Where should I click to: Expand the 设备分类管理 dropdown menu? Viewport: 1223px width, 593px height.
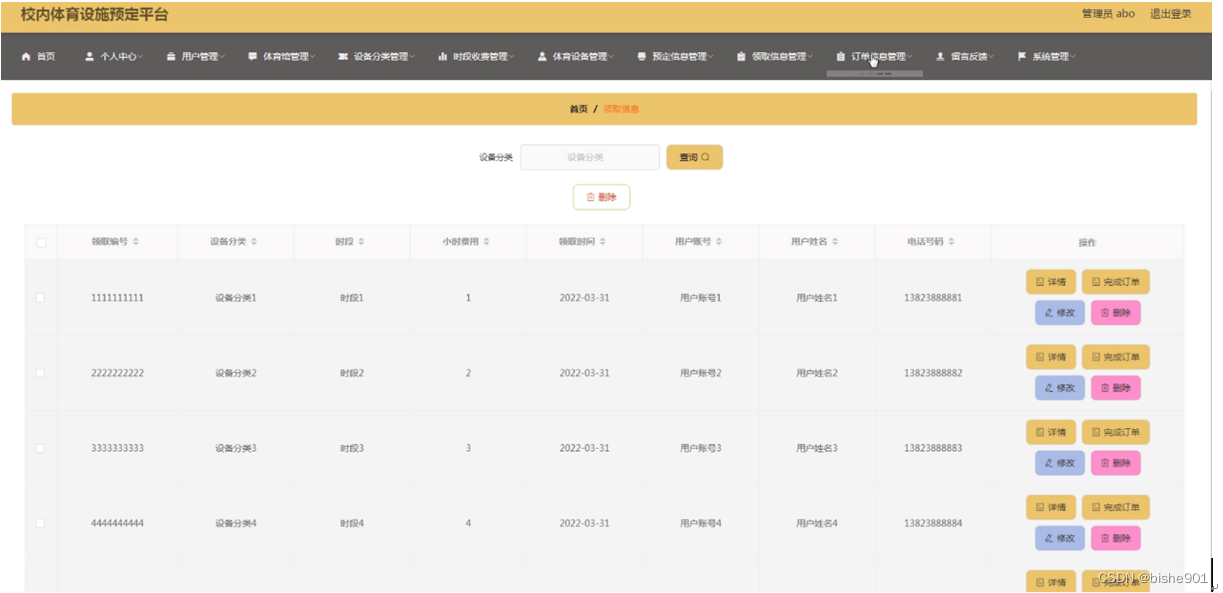[412, 57]
